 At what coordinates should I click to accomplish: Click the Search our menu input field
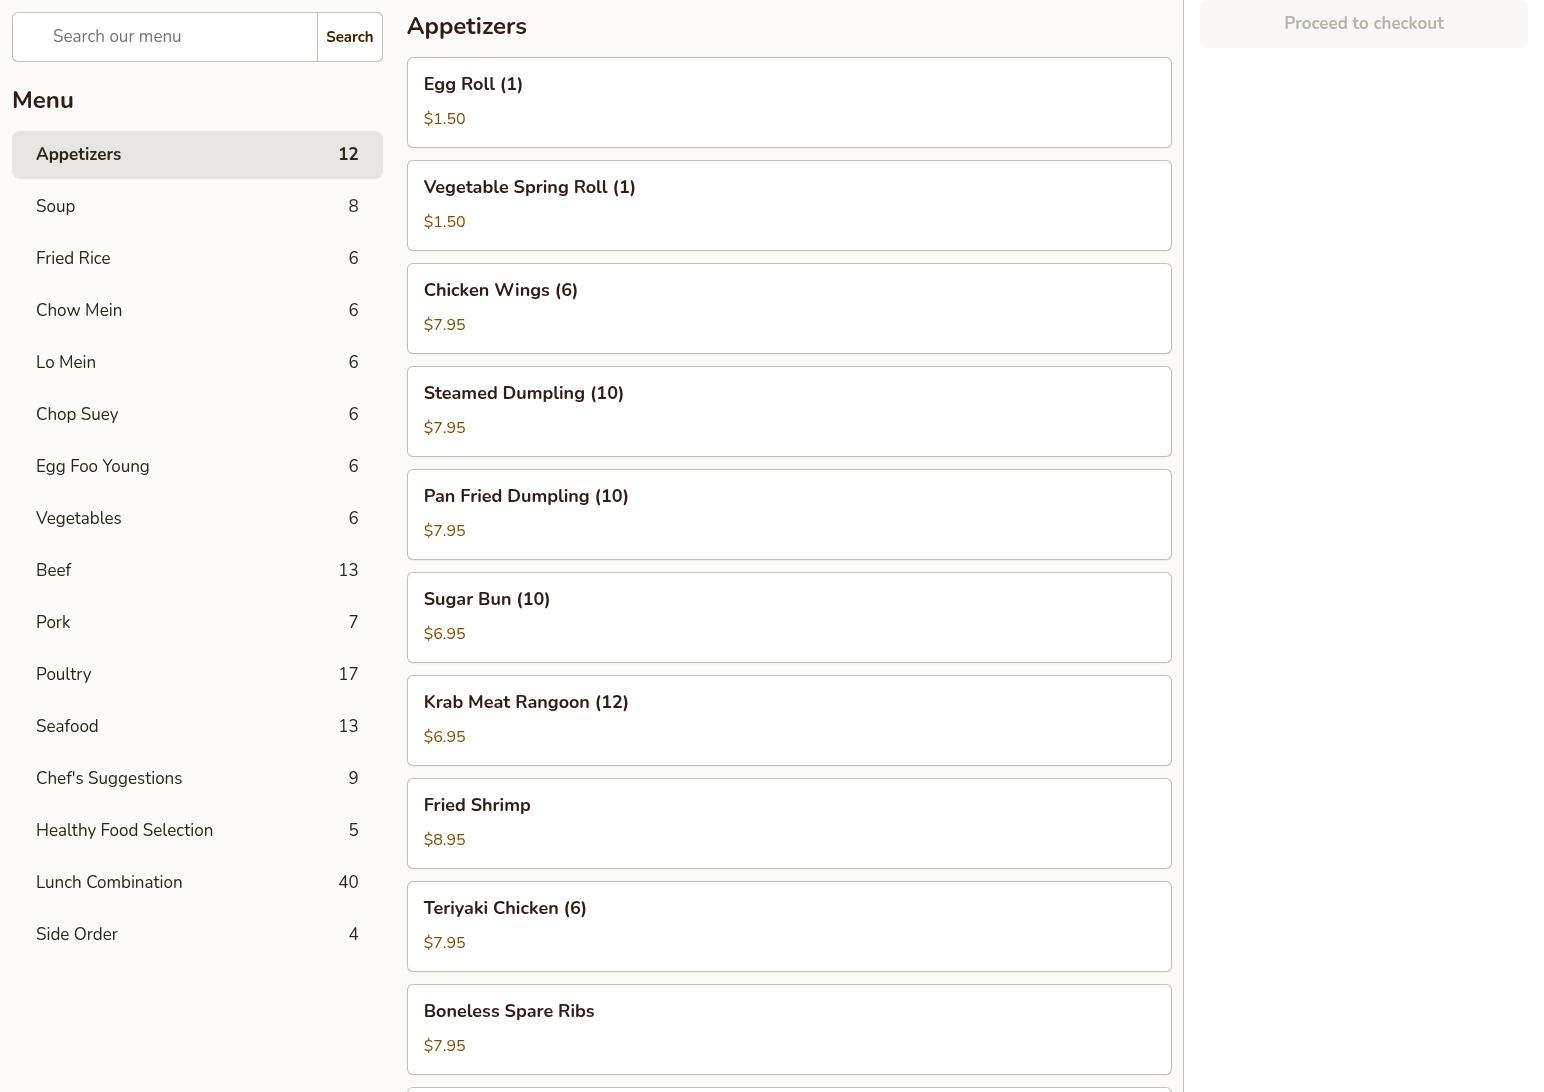pyautogui.click(x=165, y=37)
